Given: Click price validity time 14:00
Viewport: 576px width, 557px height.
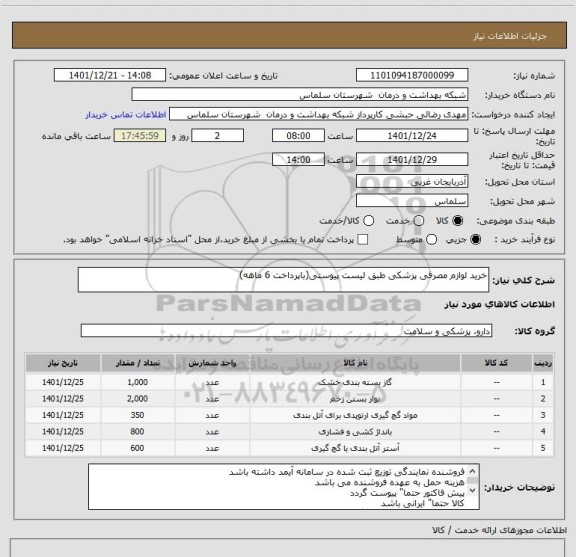Looking at the screenshot, I should 298,159.
